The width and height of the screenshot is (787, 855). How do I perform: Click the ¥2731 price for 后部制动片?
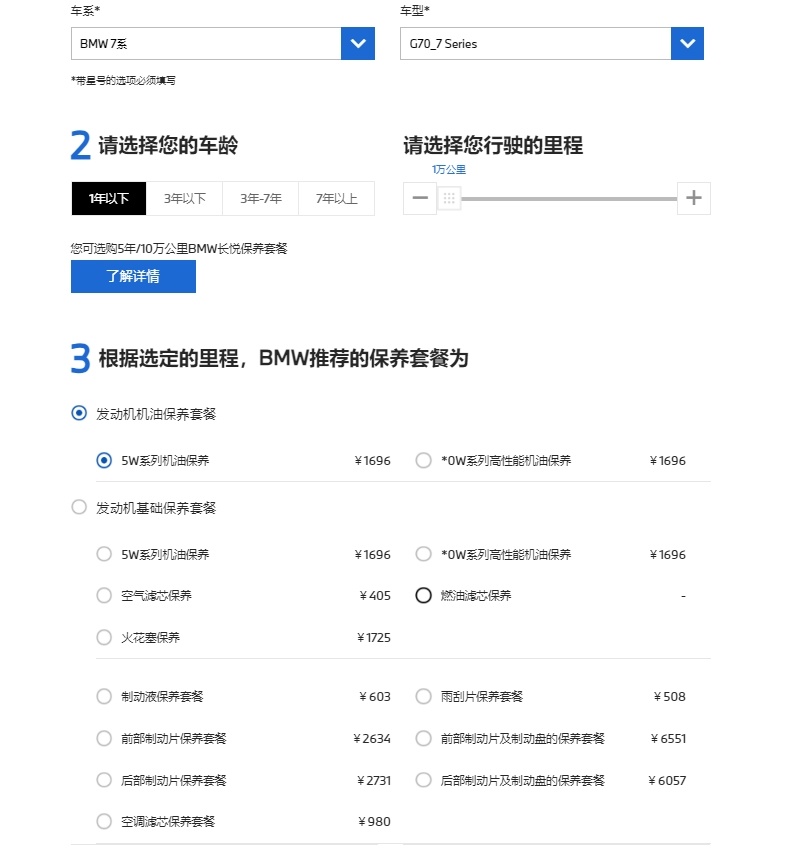point(374,780)
